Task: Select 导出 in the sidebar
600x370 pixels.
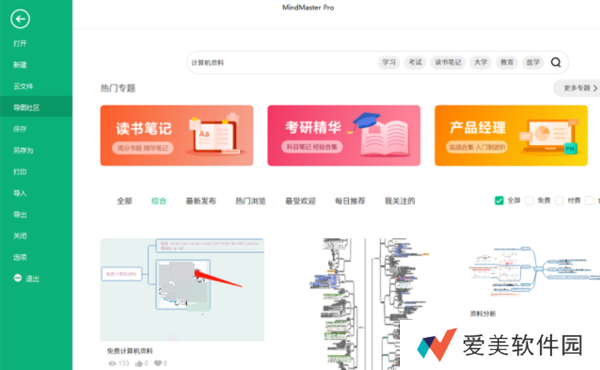Action: click(20, 215)
